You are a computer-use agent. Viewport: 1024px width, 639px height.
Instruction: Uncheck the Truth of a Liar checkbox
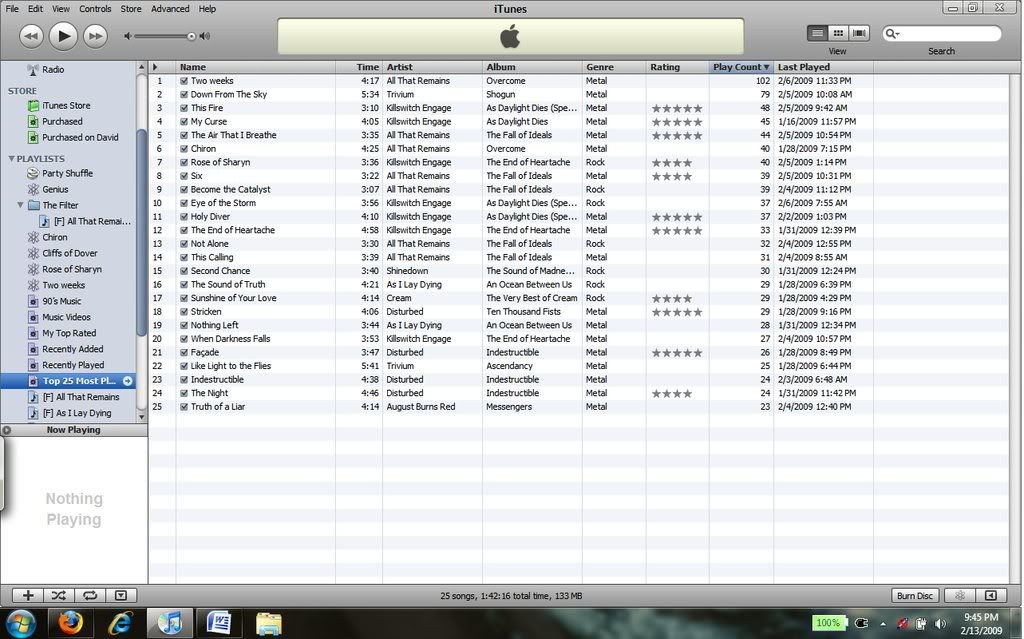184,406
